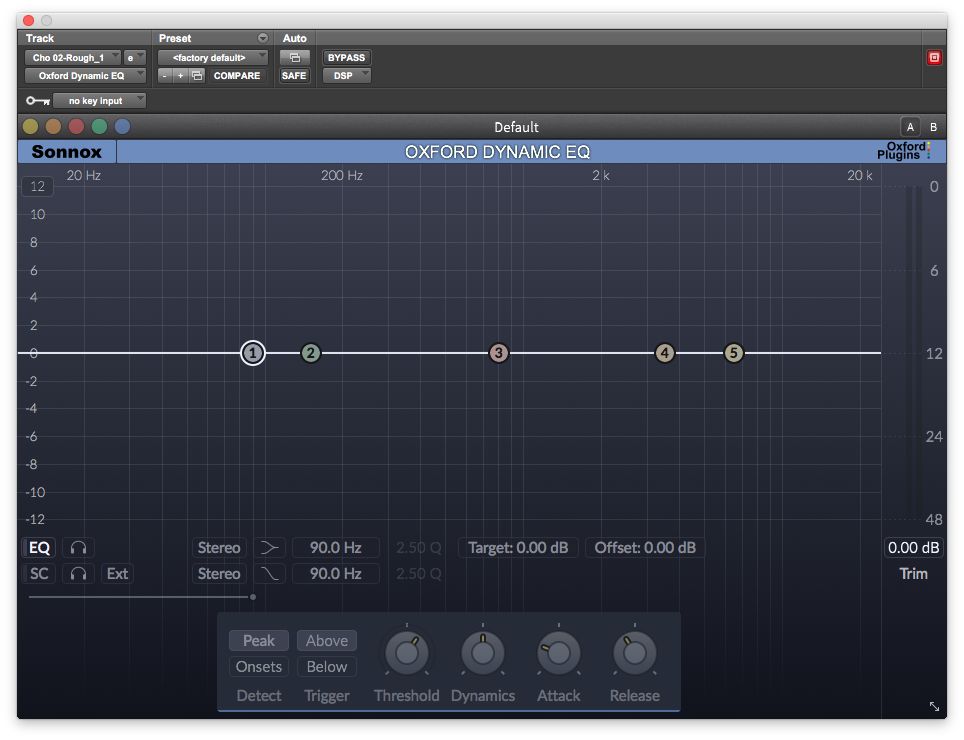This screenshot has height=740, width=964.
Task: Click the Attack knob
Action: 558,653
